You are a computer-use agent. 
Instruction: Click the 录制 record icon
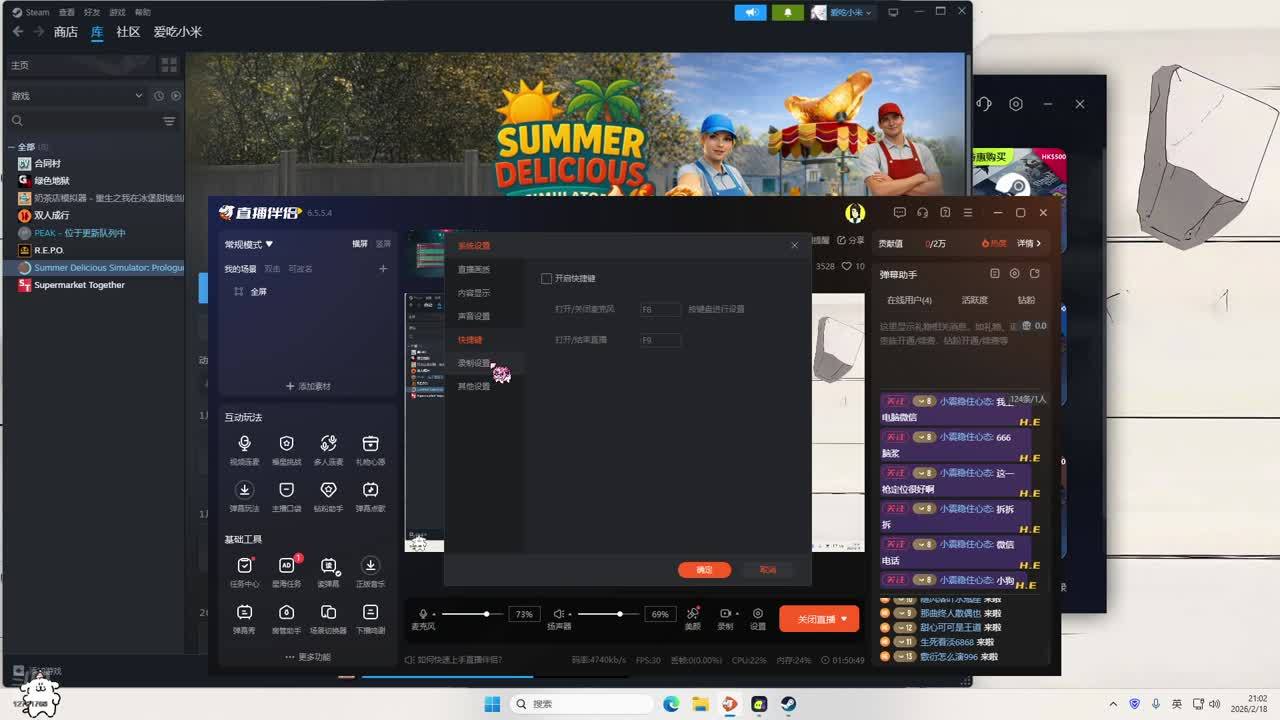pos(726,614)
